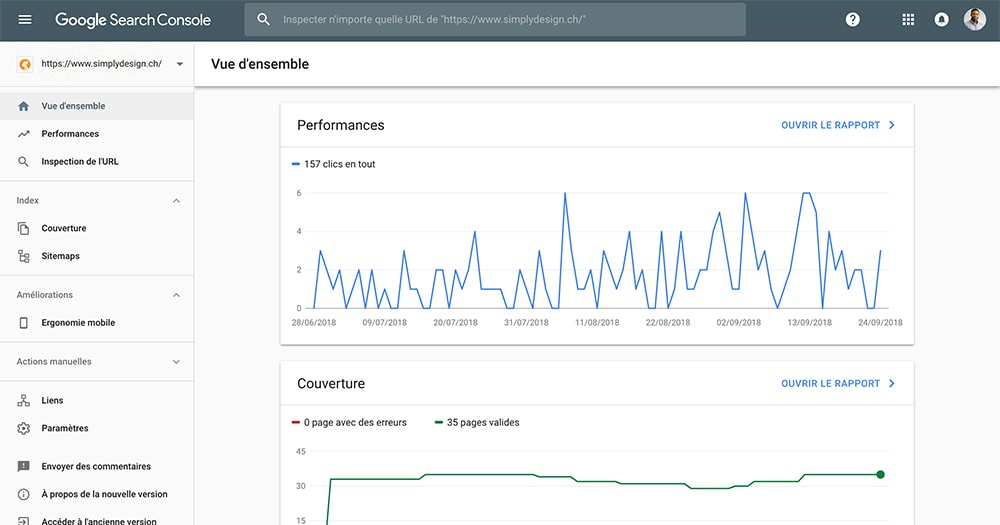Click the links hierarchy icon
This screenshot has height=525, width=1000.
tap(24, 401)
